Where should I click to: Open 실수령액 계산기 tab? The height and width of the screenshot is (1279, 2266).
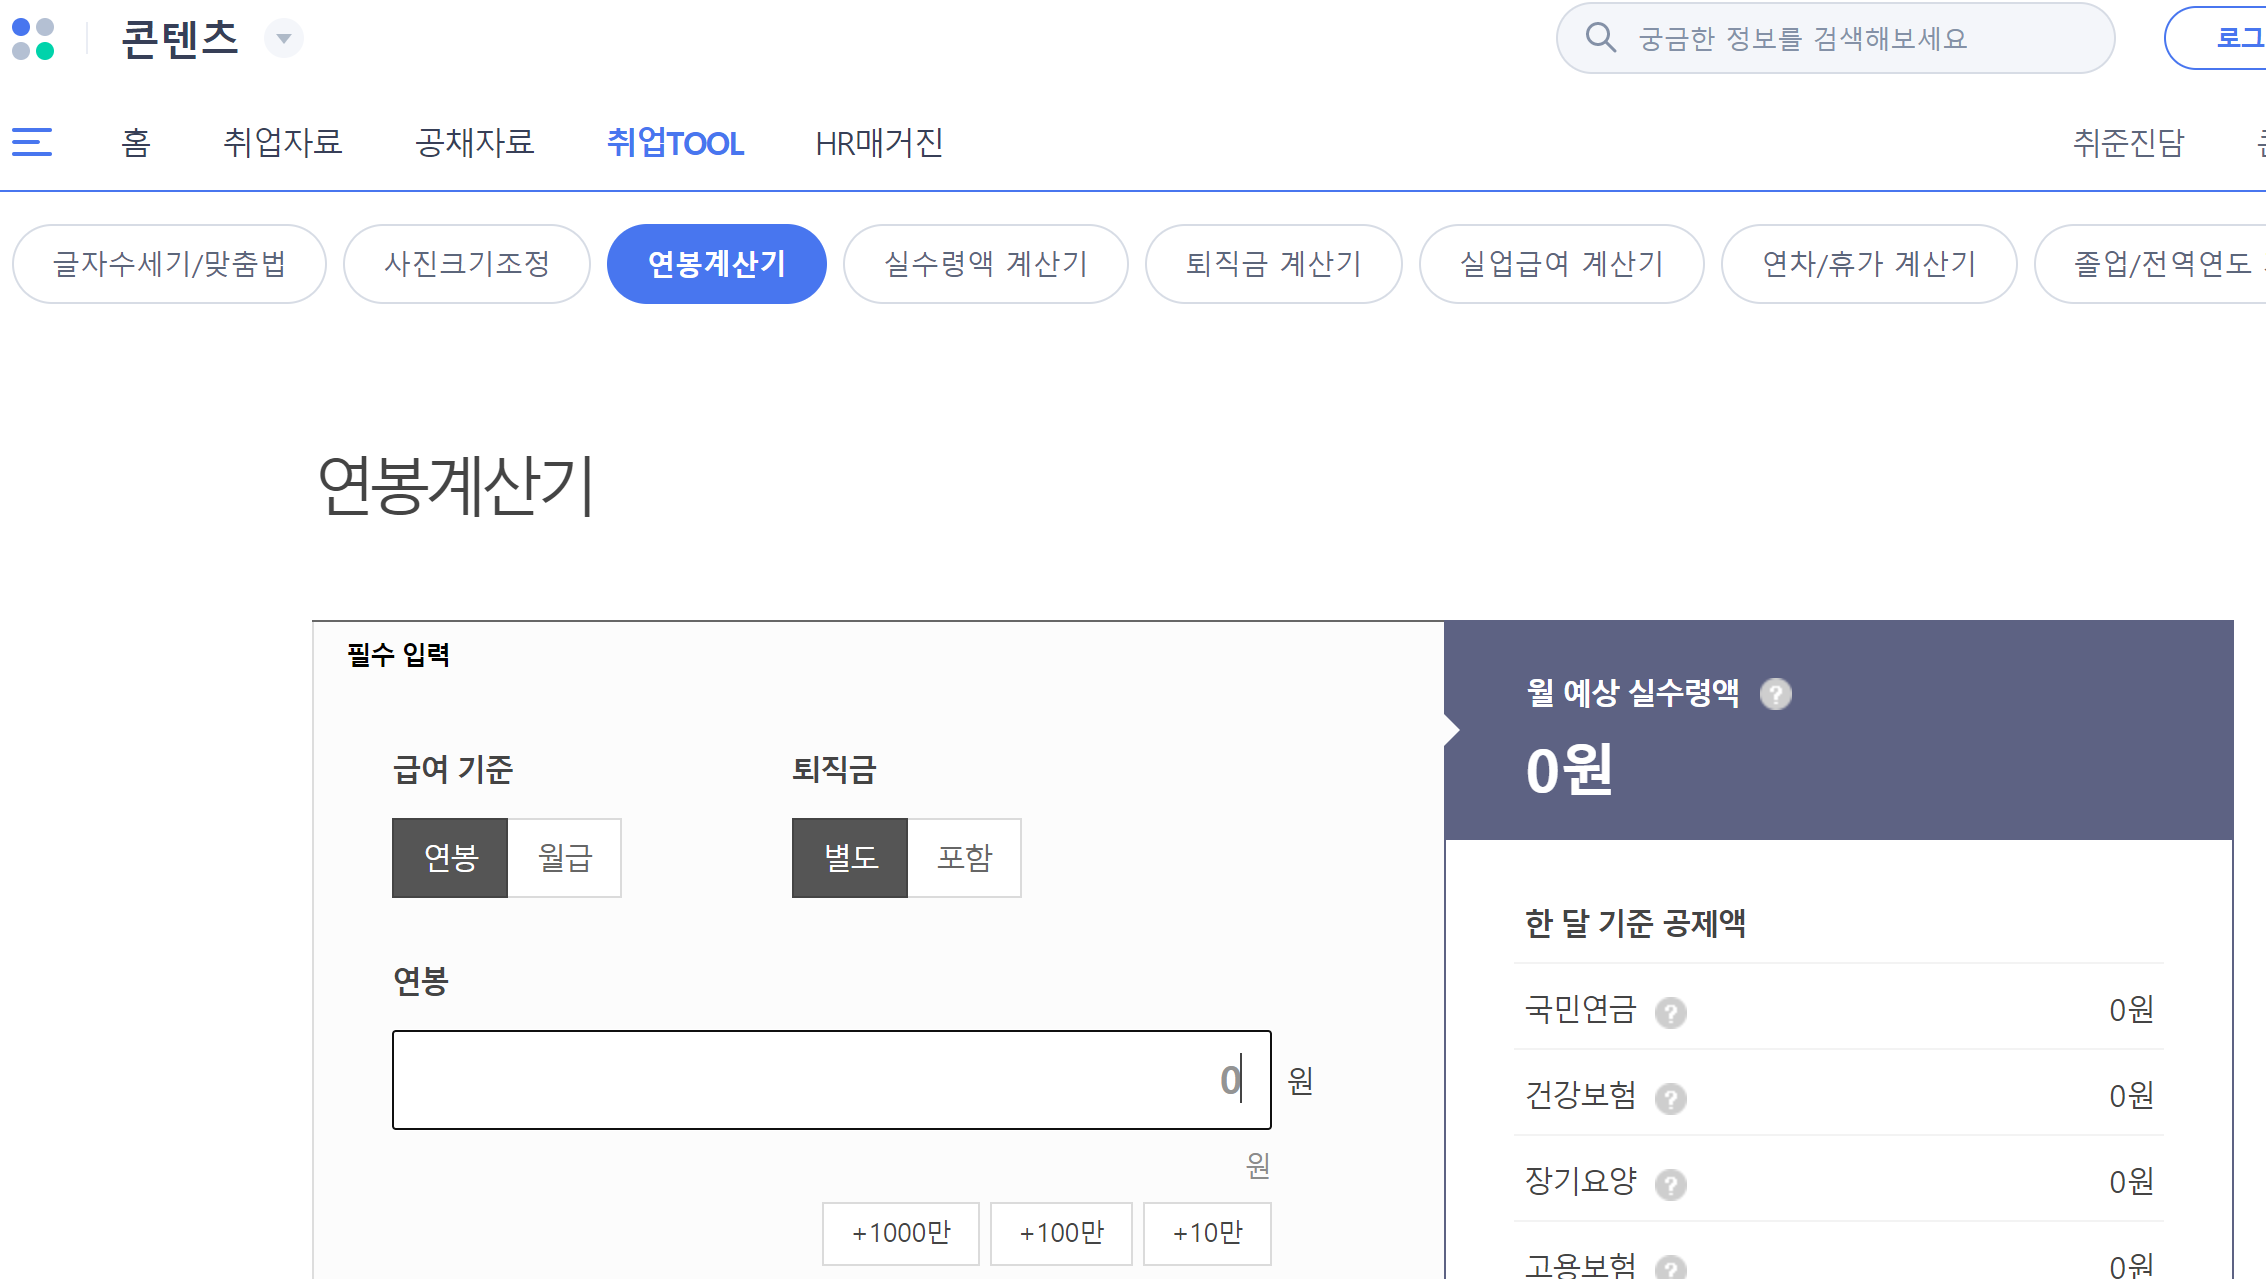(x=986, y=264)
